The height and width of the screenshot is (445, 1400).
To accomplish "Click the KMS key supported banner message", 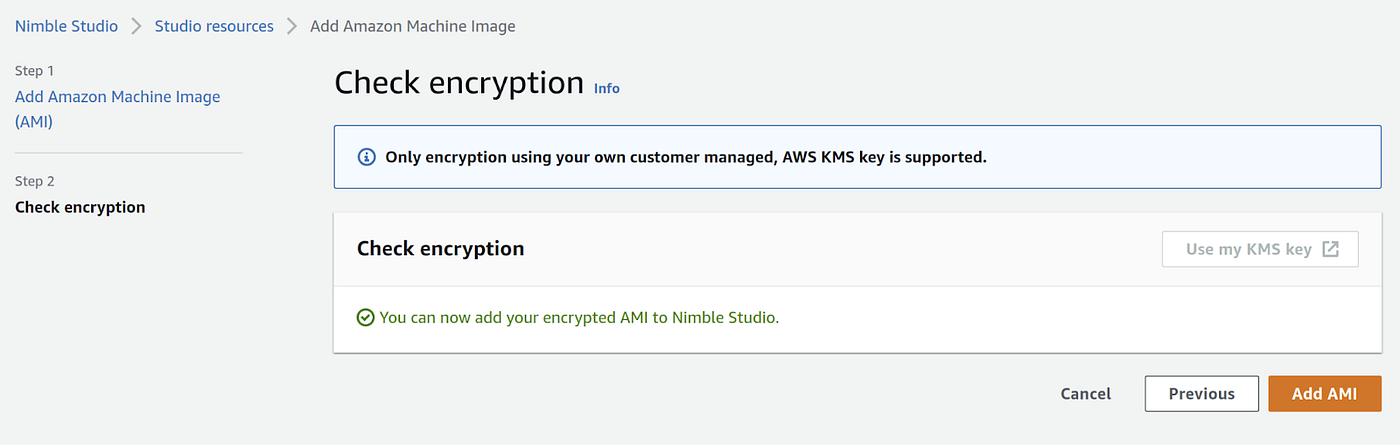I will click(x=686, y=157).
